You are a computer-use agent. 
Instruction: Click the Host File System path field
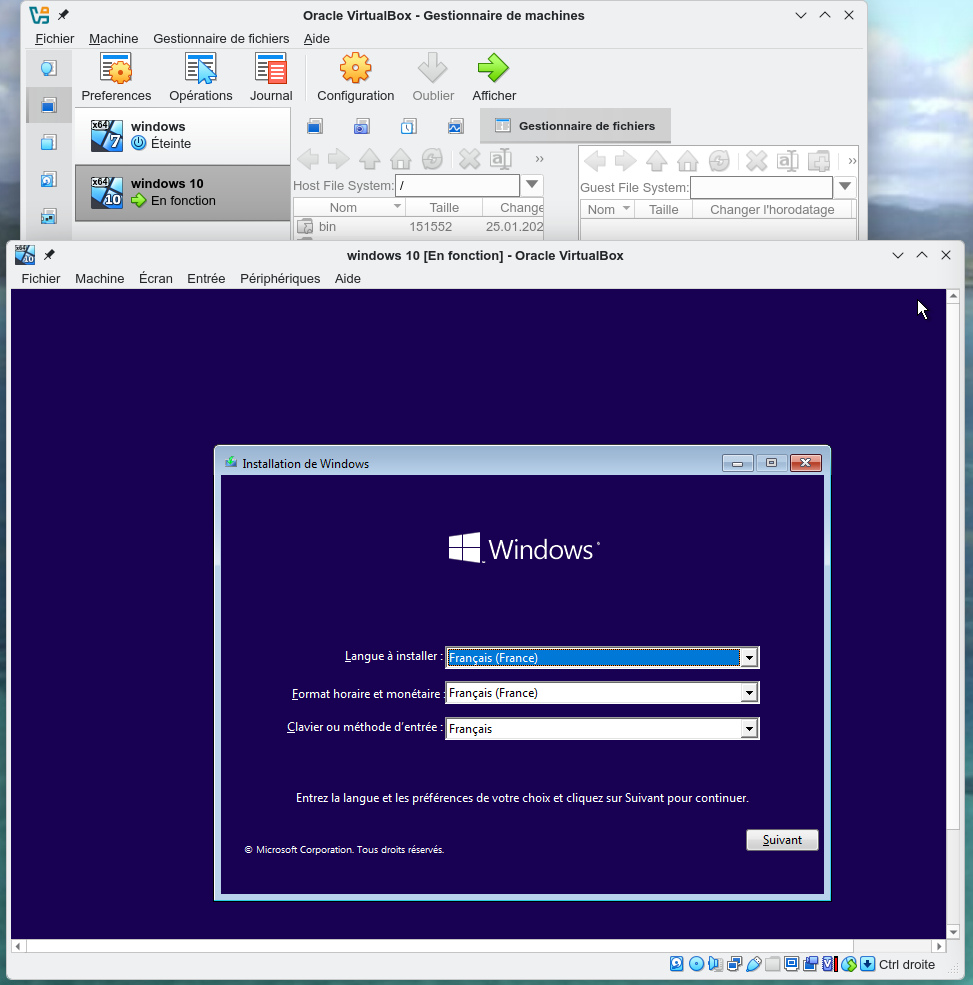pyautogui.click(x=457, y=186)
